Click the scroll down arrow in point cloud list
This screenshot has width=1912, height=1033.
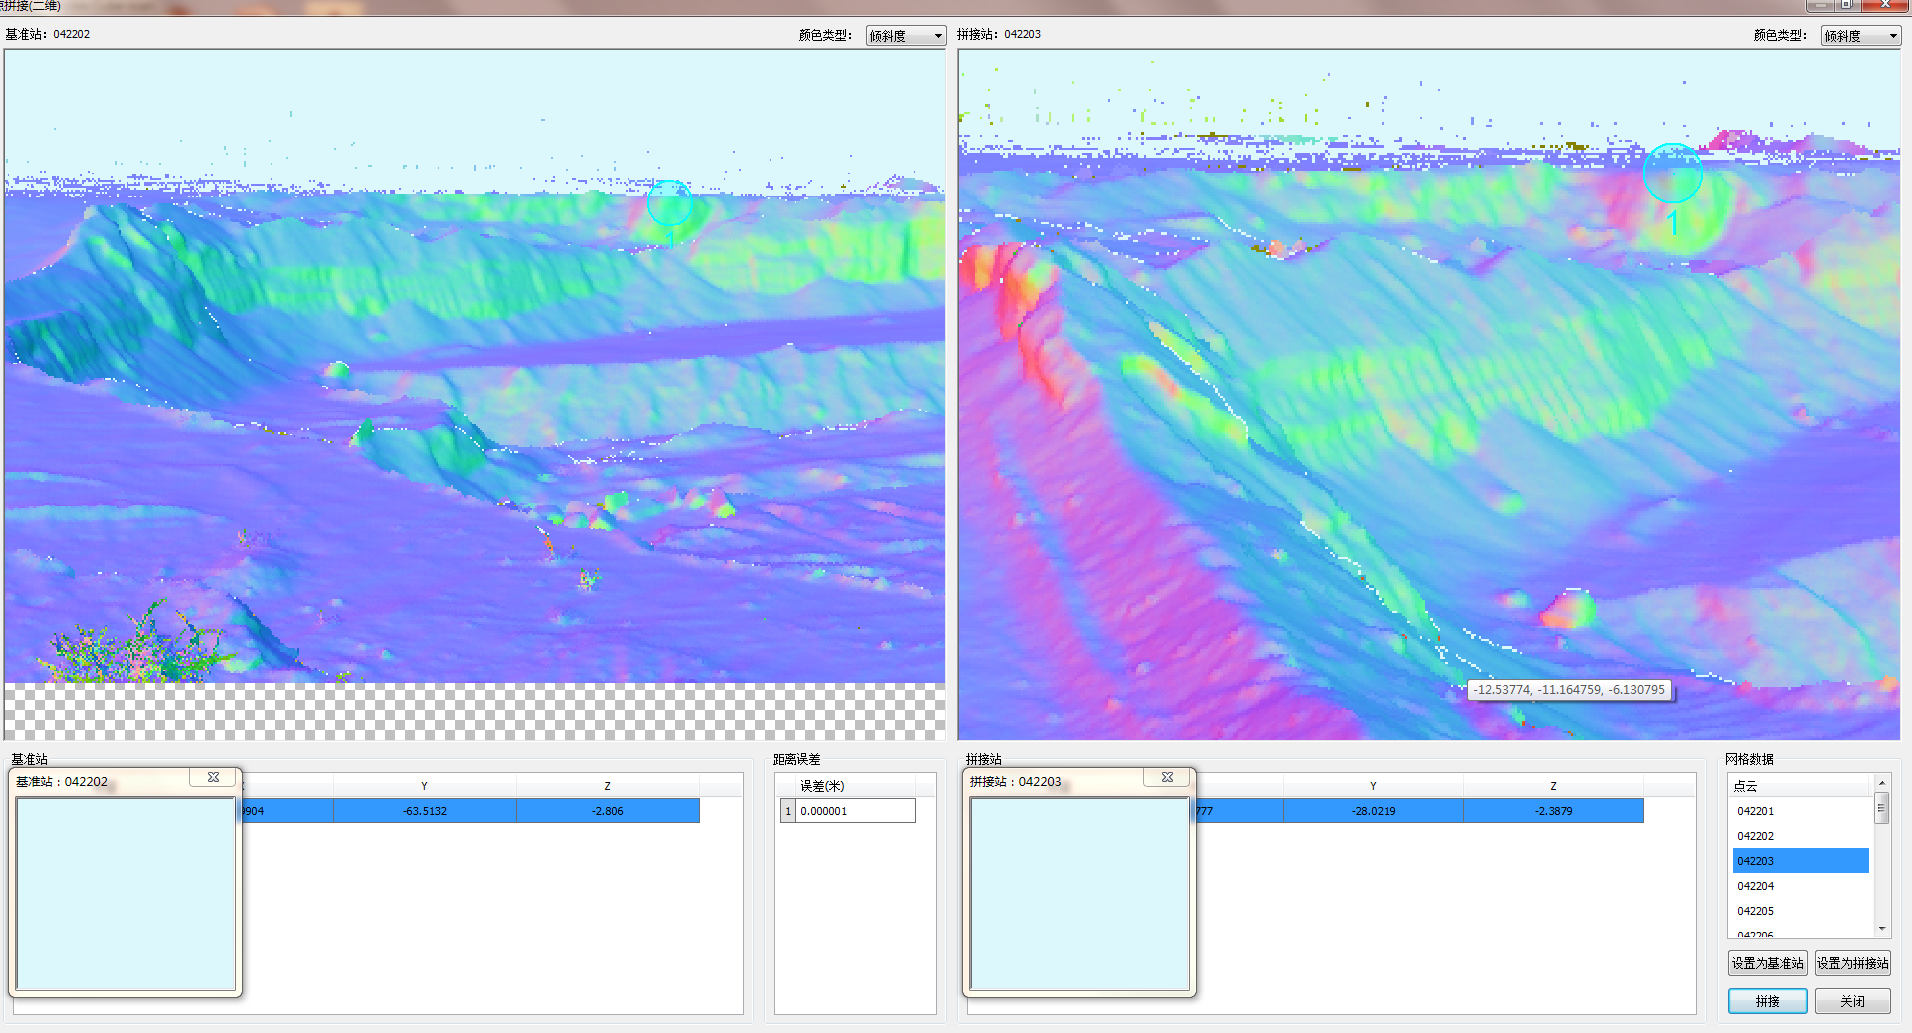pos(1881,928)
